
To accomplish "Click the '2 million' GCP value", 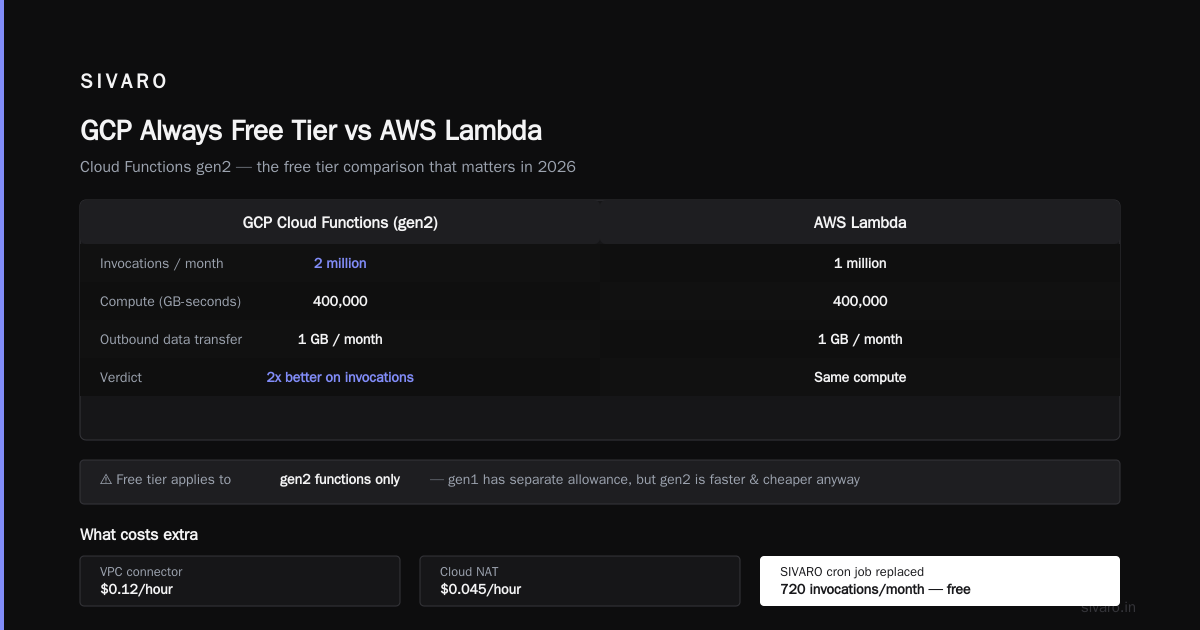I will point(340,263).
